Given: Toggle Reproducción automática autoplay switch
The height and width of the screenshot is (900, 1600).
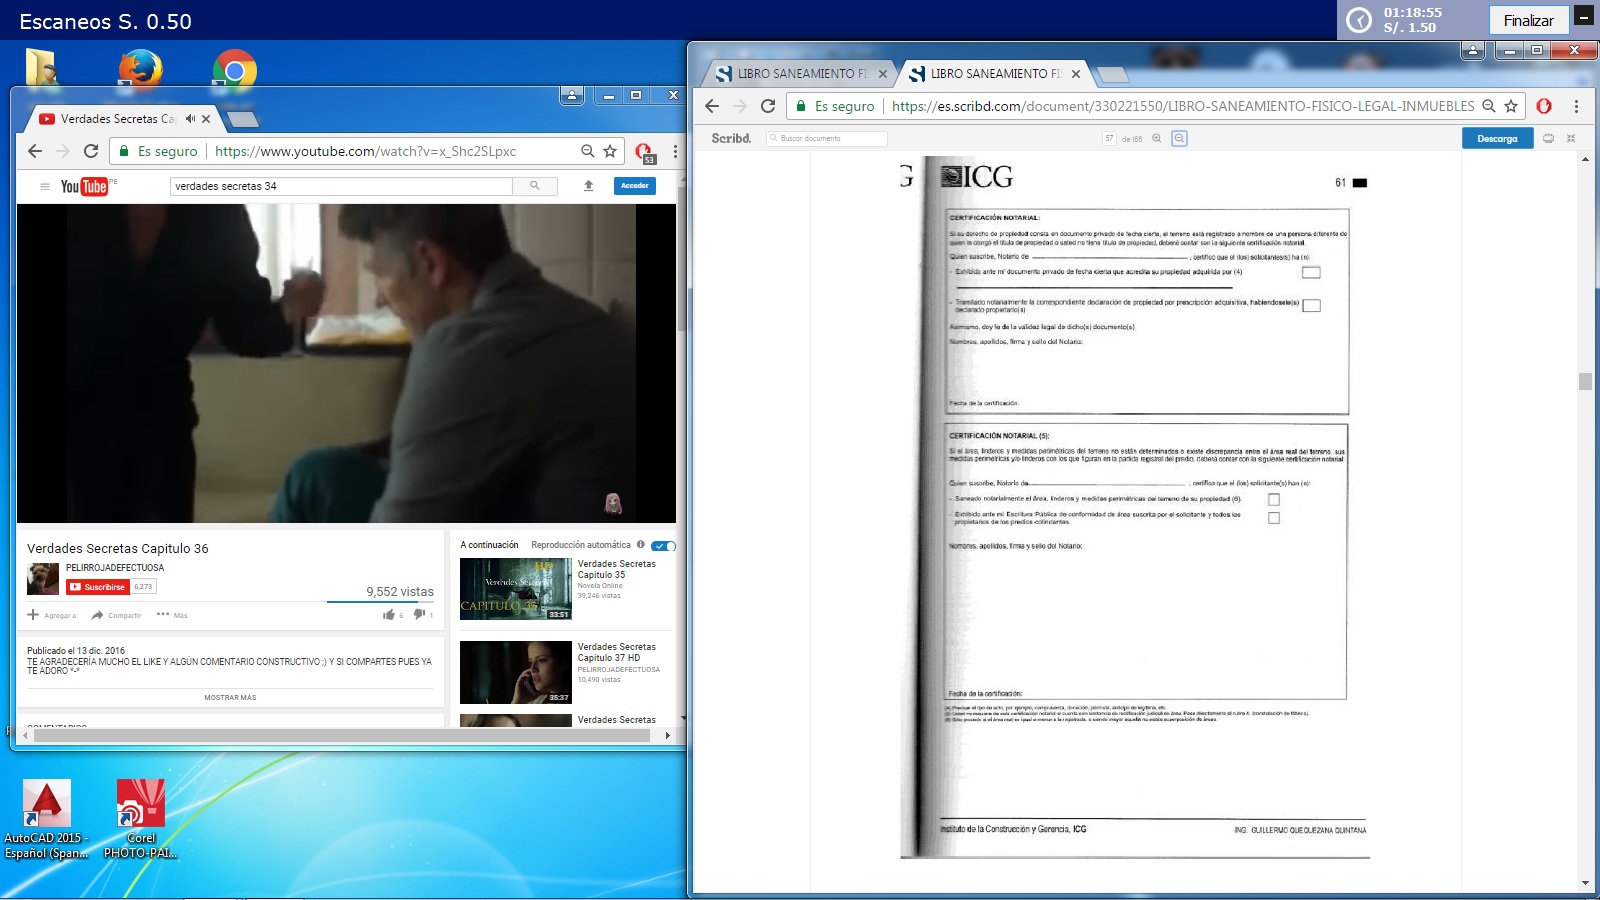Looking at the screenshot, I should (x=663, y=546).
